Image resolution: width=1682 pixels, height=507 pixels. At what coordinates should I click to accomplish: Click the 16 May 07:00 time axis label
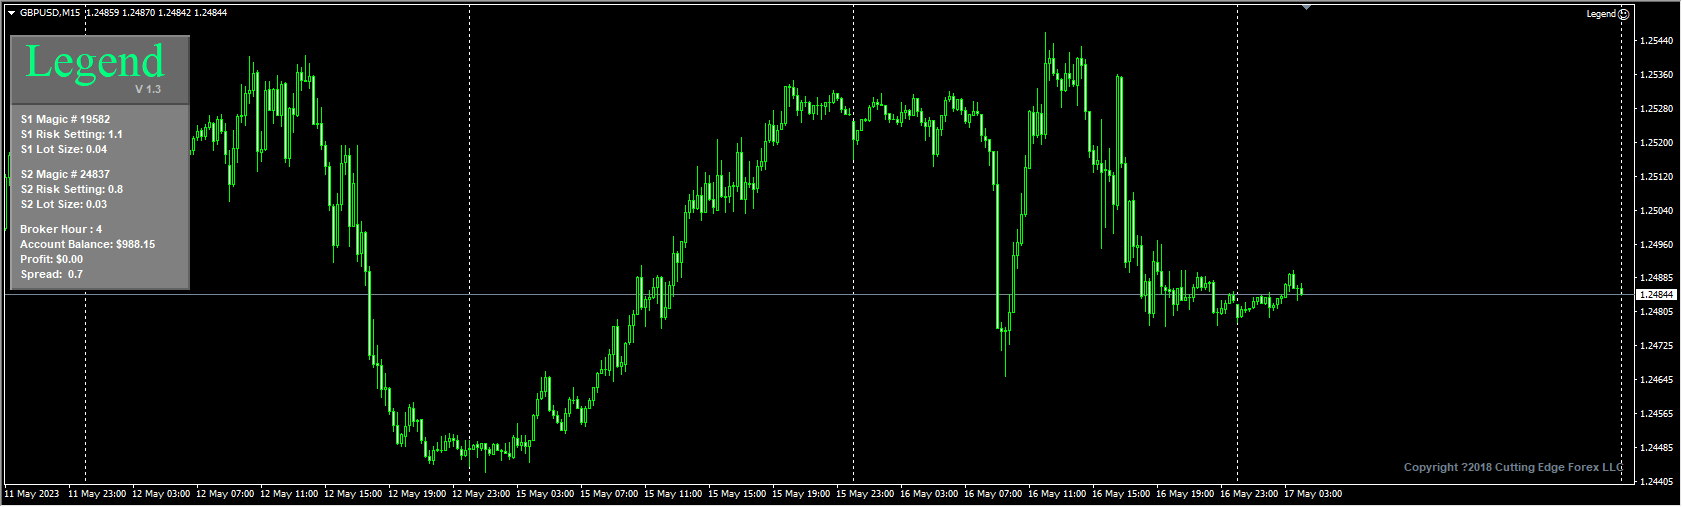point(993,494)
